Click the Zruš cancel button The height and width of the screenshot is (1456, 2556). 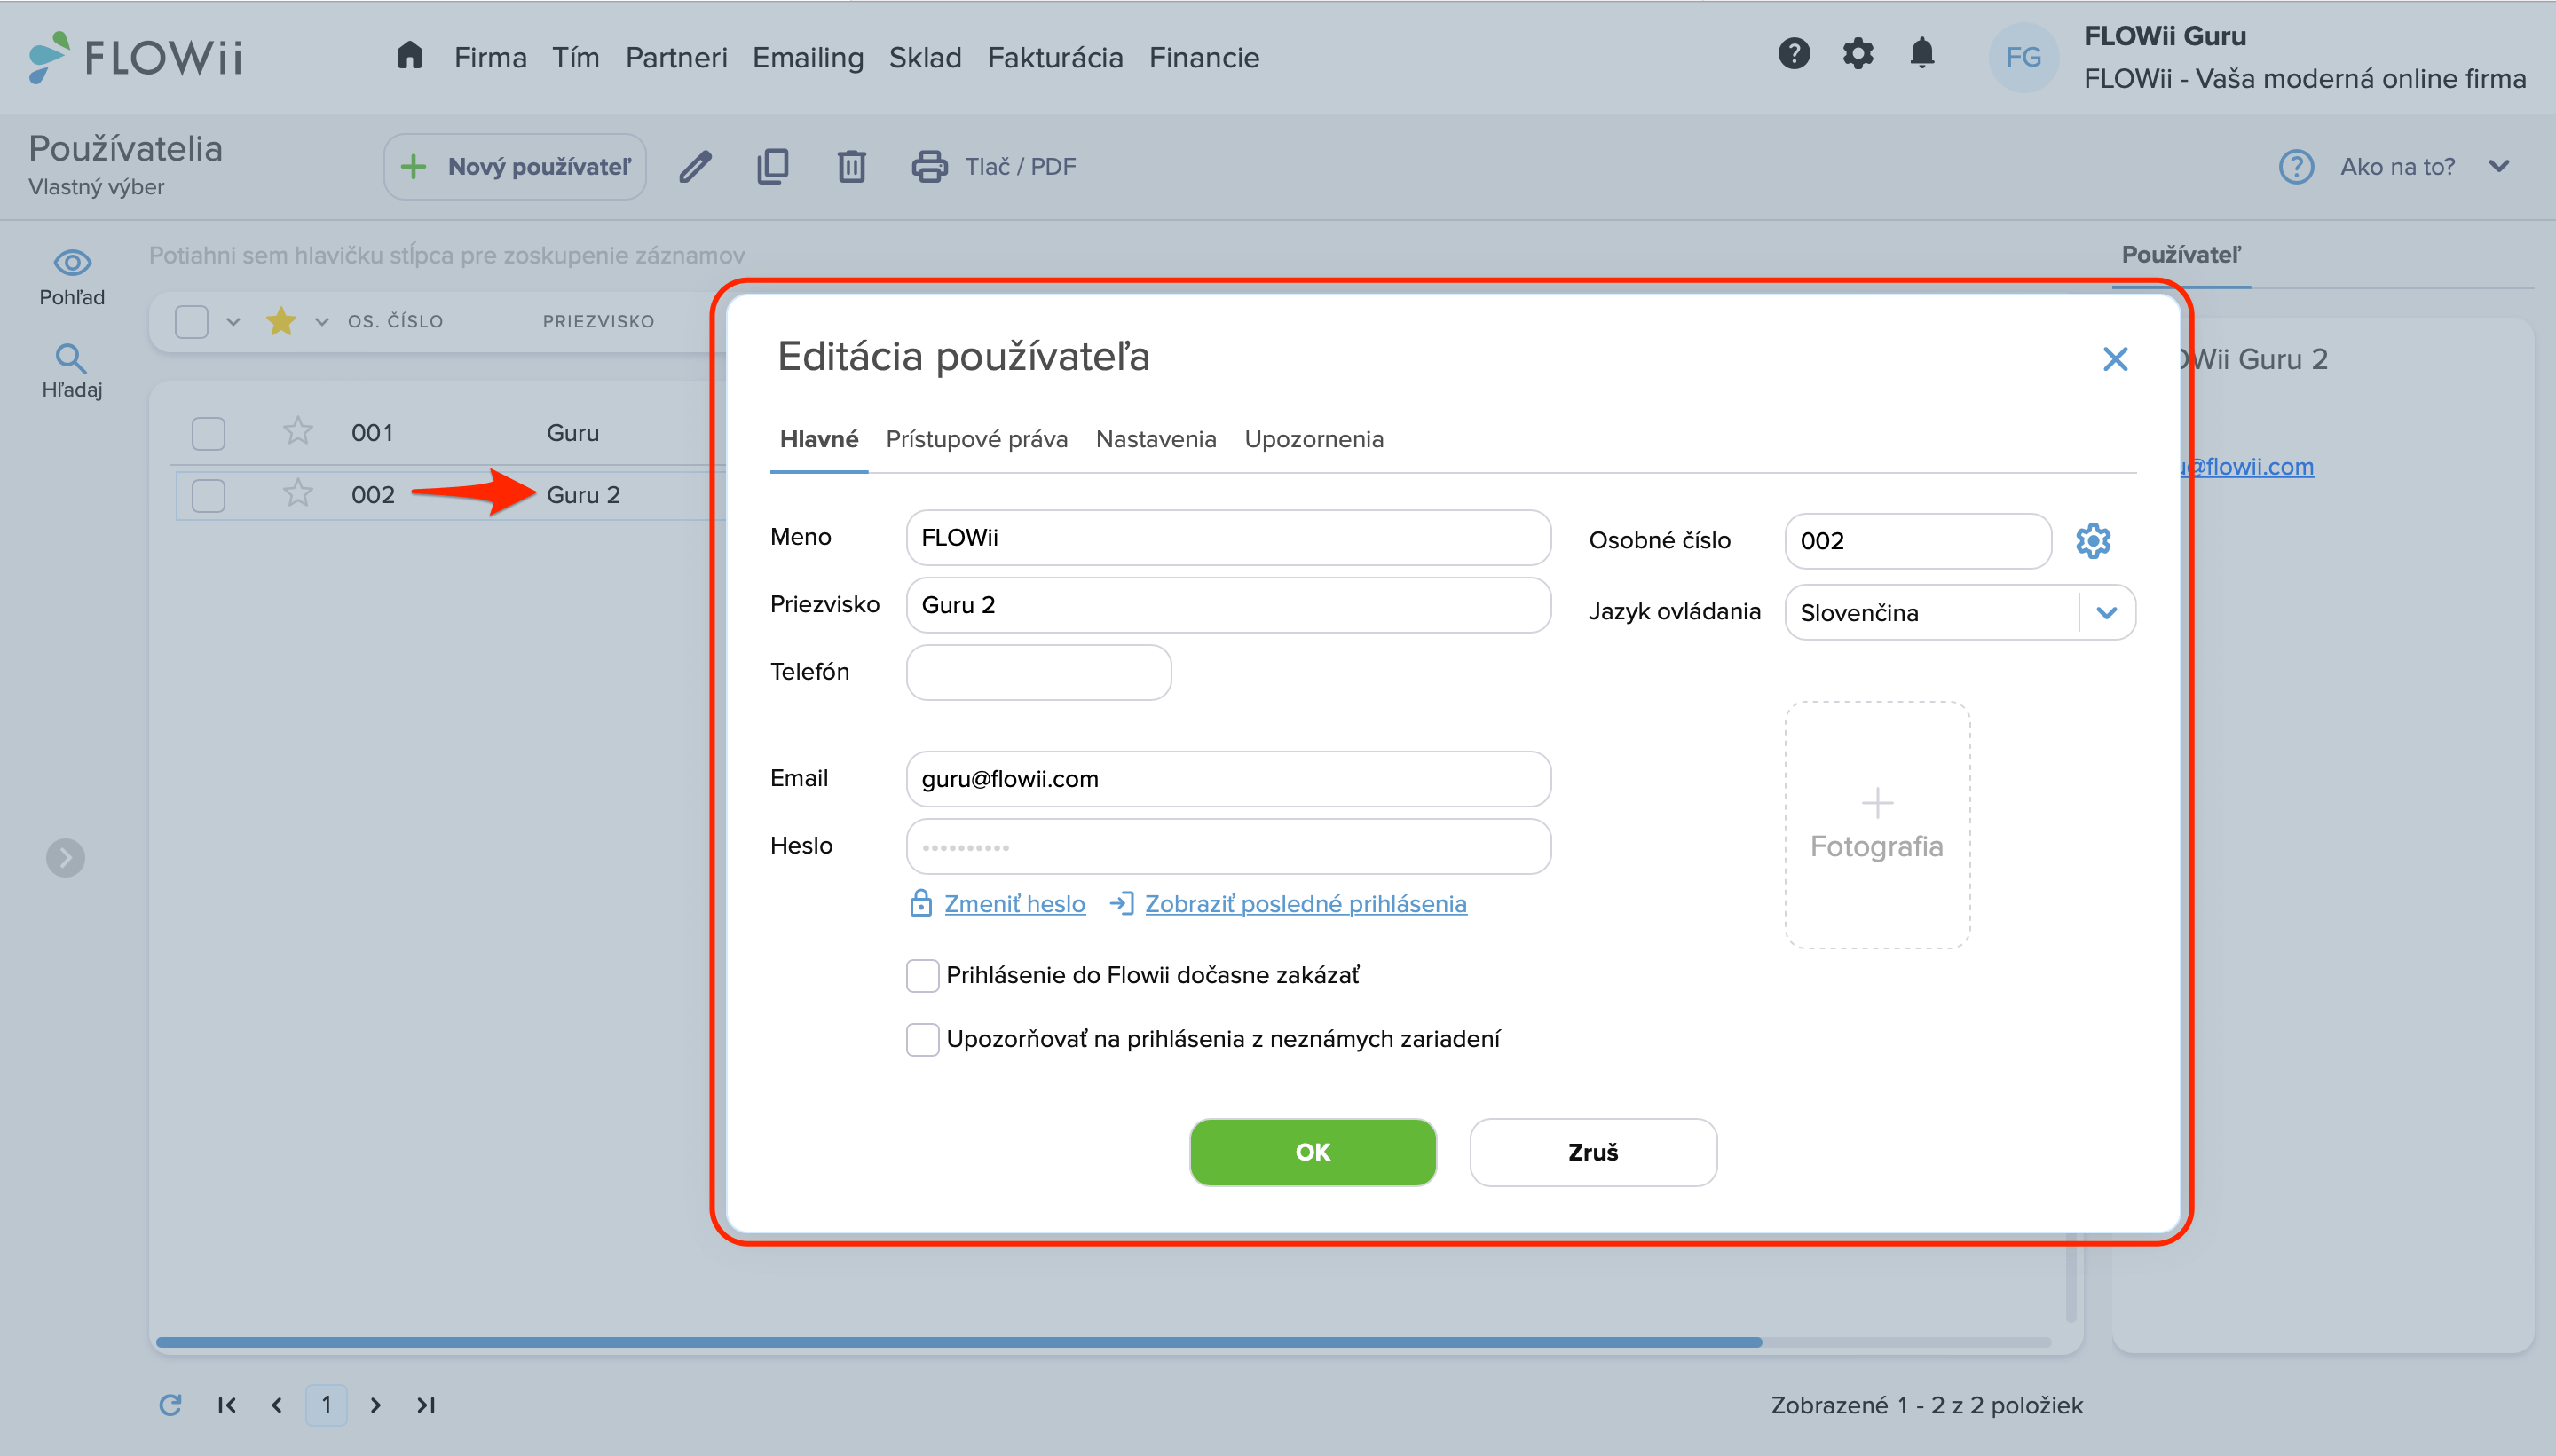point(1592,1152)
